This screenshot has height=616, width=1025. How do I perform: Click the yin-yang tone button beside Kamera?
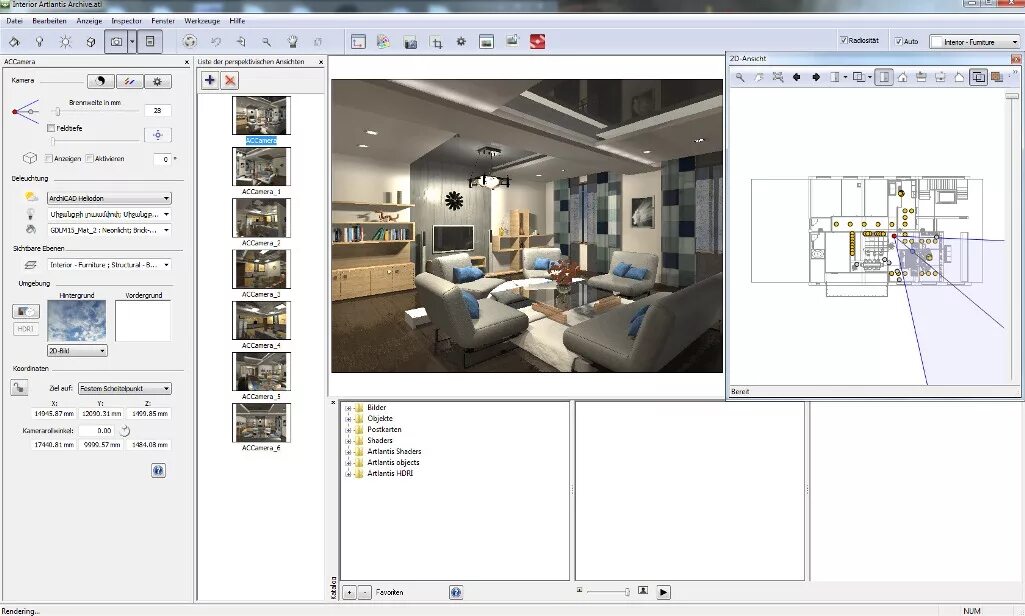[101, 81]
